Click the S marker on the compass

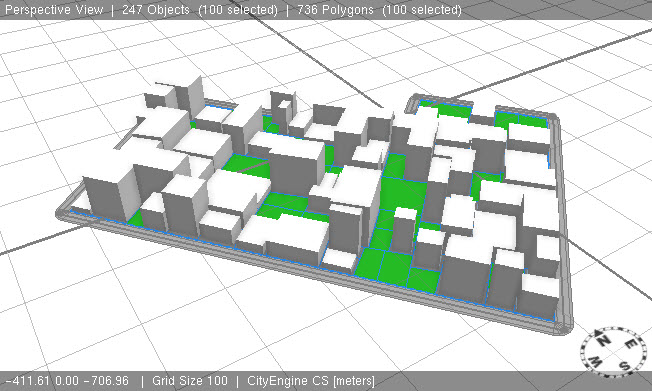click(625, 366)
